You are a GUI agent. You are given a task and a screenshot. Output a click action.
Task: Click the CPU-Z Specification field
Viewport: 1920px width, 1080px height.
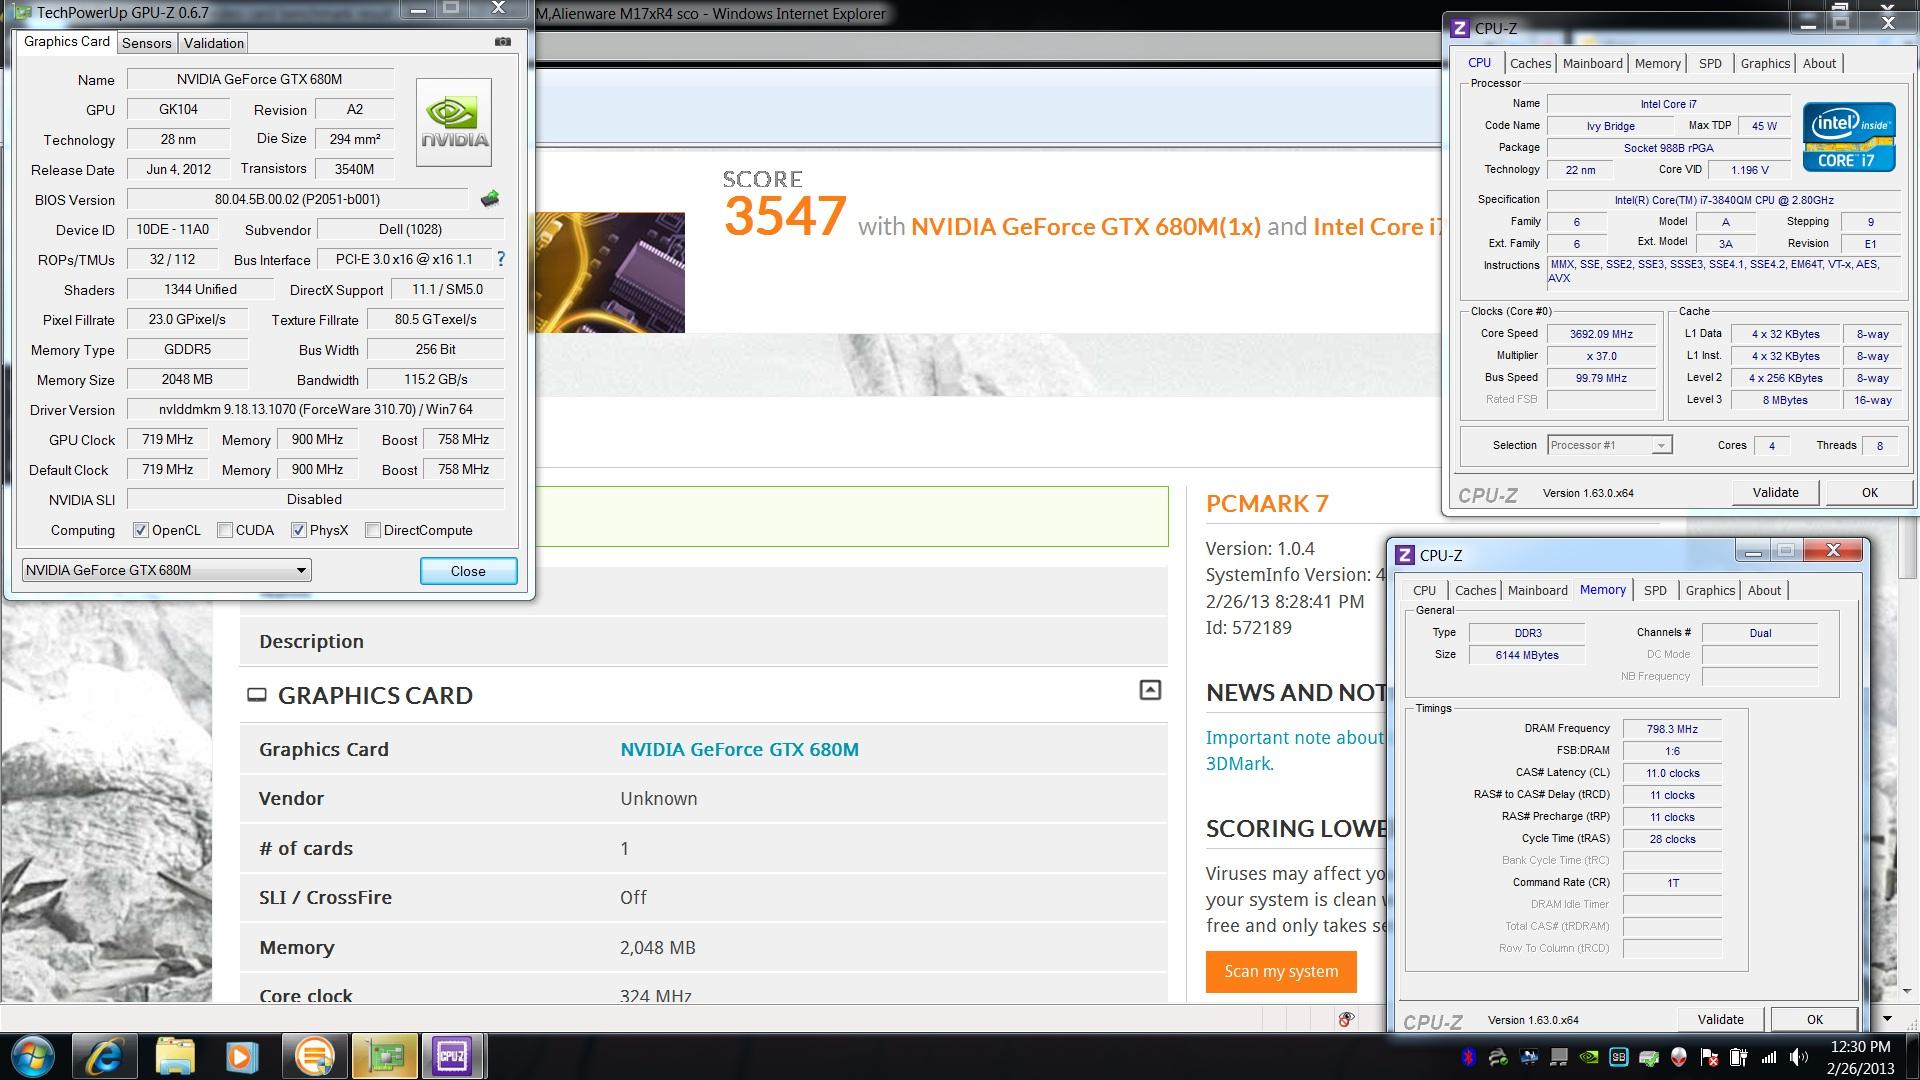pos(1724,200)
